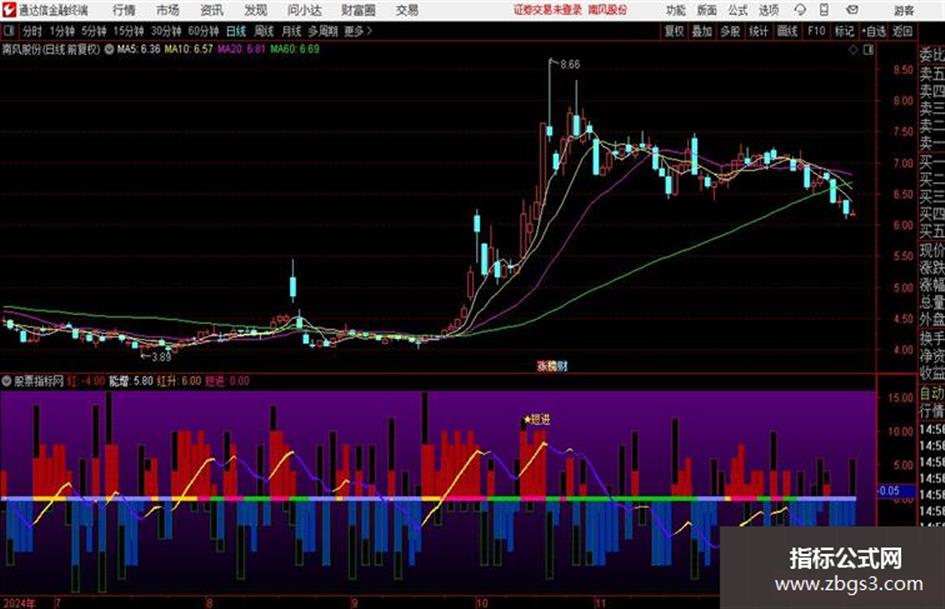Image resolution: width=945 pixels, height=609 pixels.
Task: Click the 通达信 red logo icon
Action: coord(8,10)
